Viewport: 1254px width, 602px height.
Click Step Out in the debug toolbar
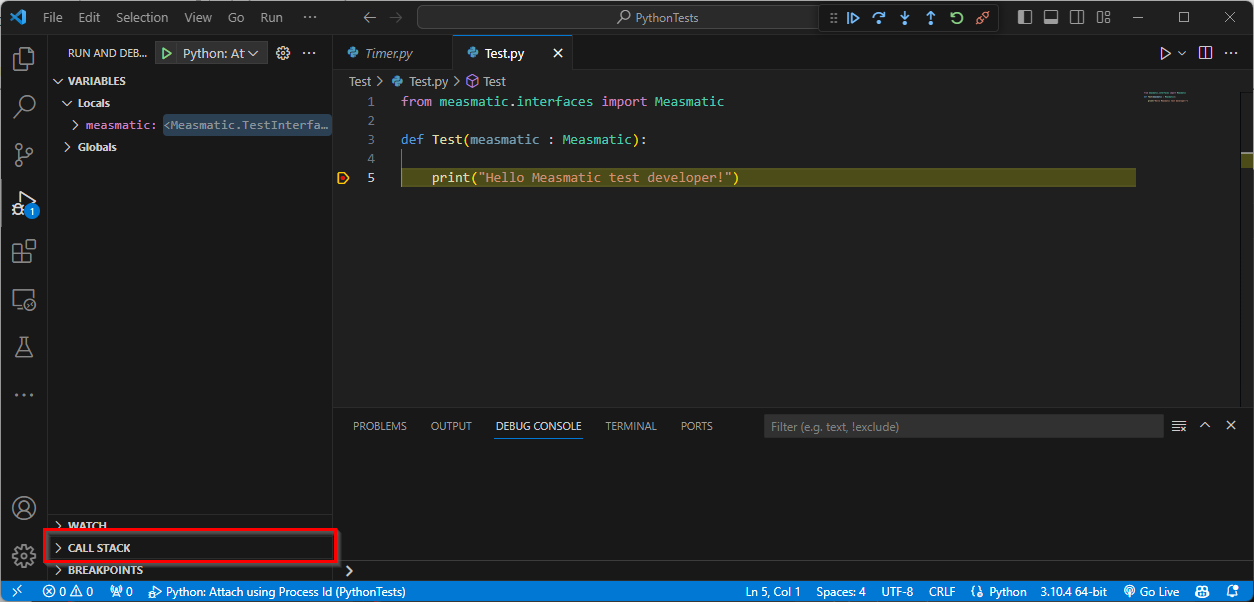pos(931,18)
